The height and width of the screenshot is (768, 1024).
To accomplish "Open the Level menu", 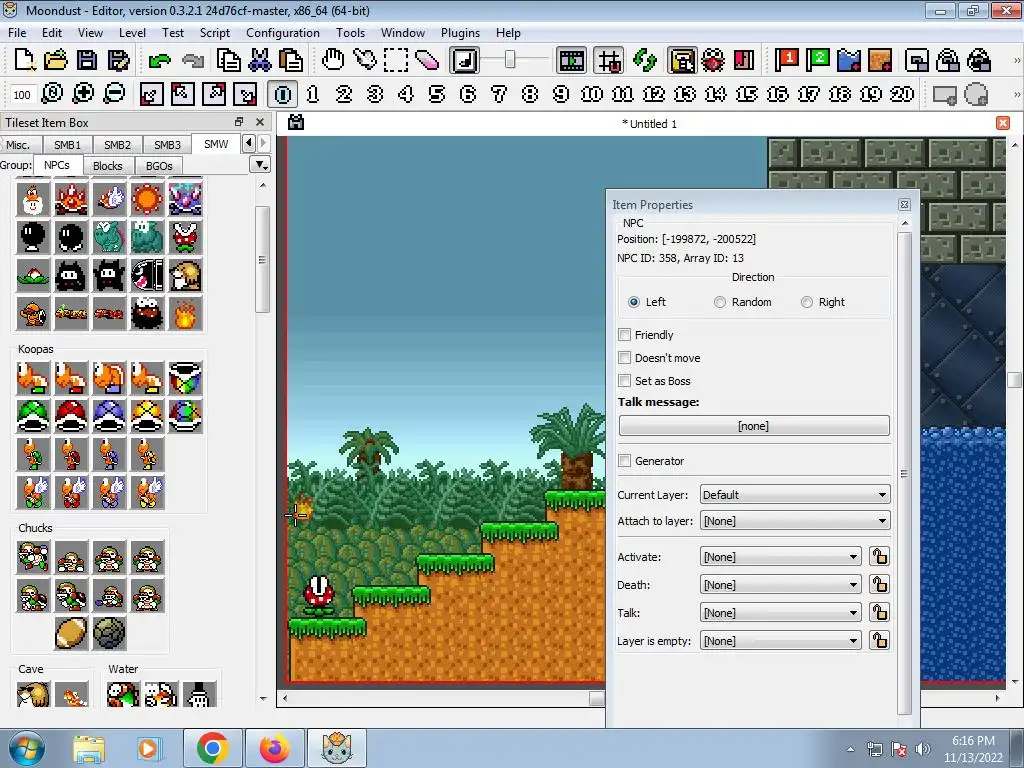I will [x=133, y=33].
